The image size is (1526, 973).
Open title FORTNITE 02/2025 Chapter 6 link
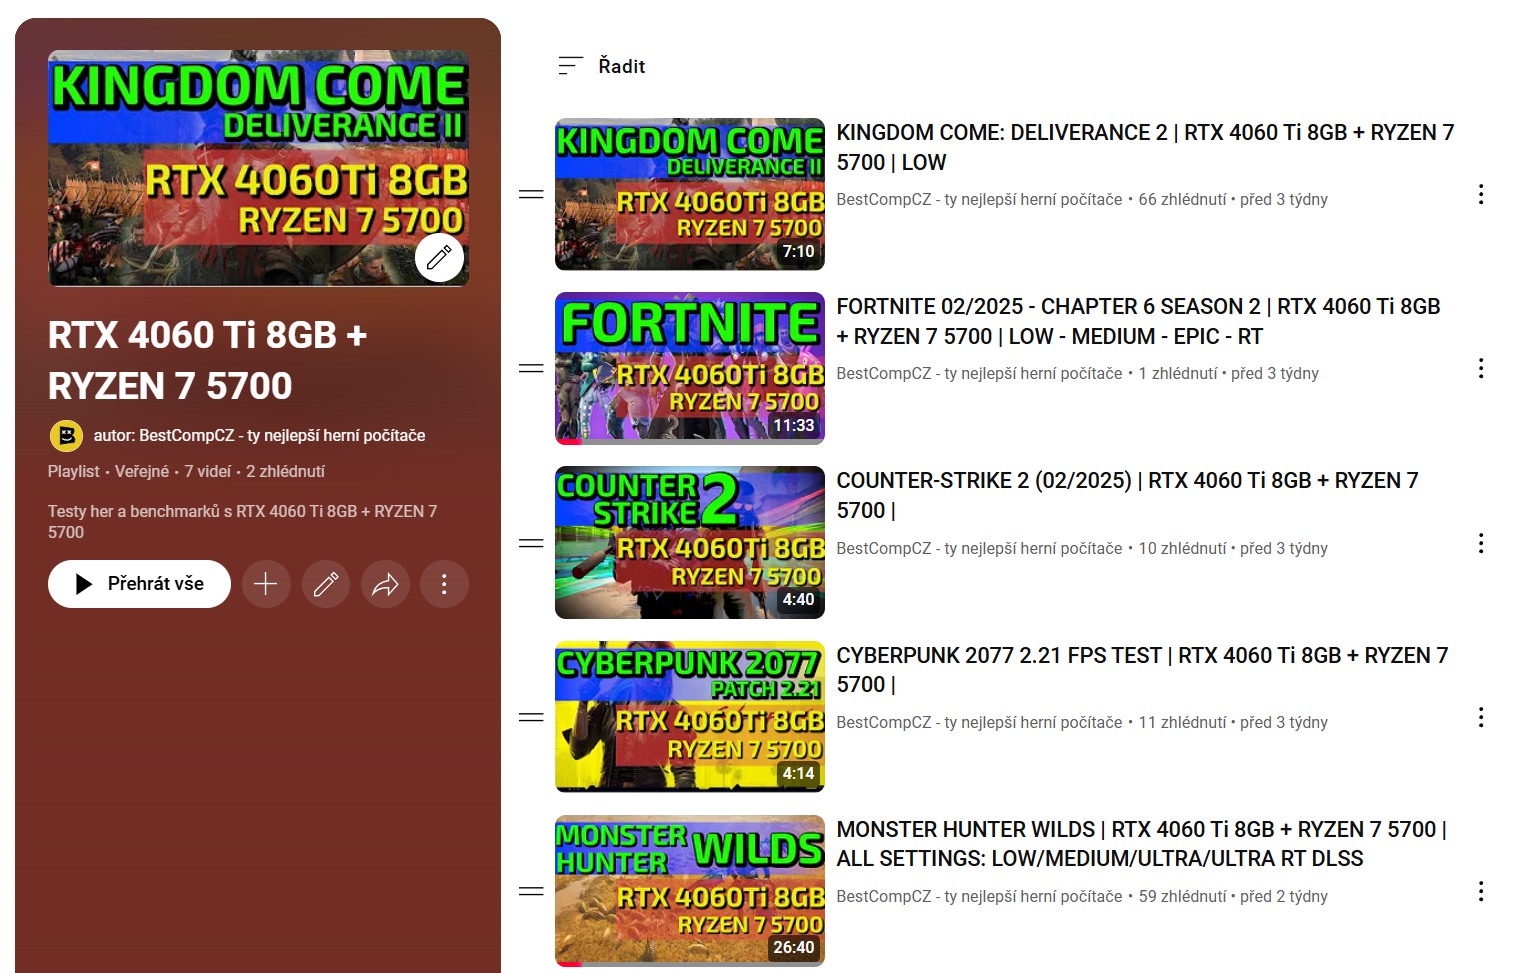click(1138, 321)
